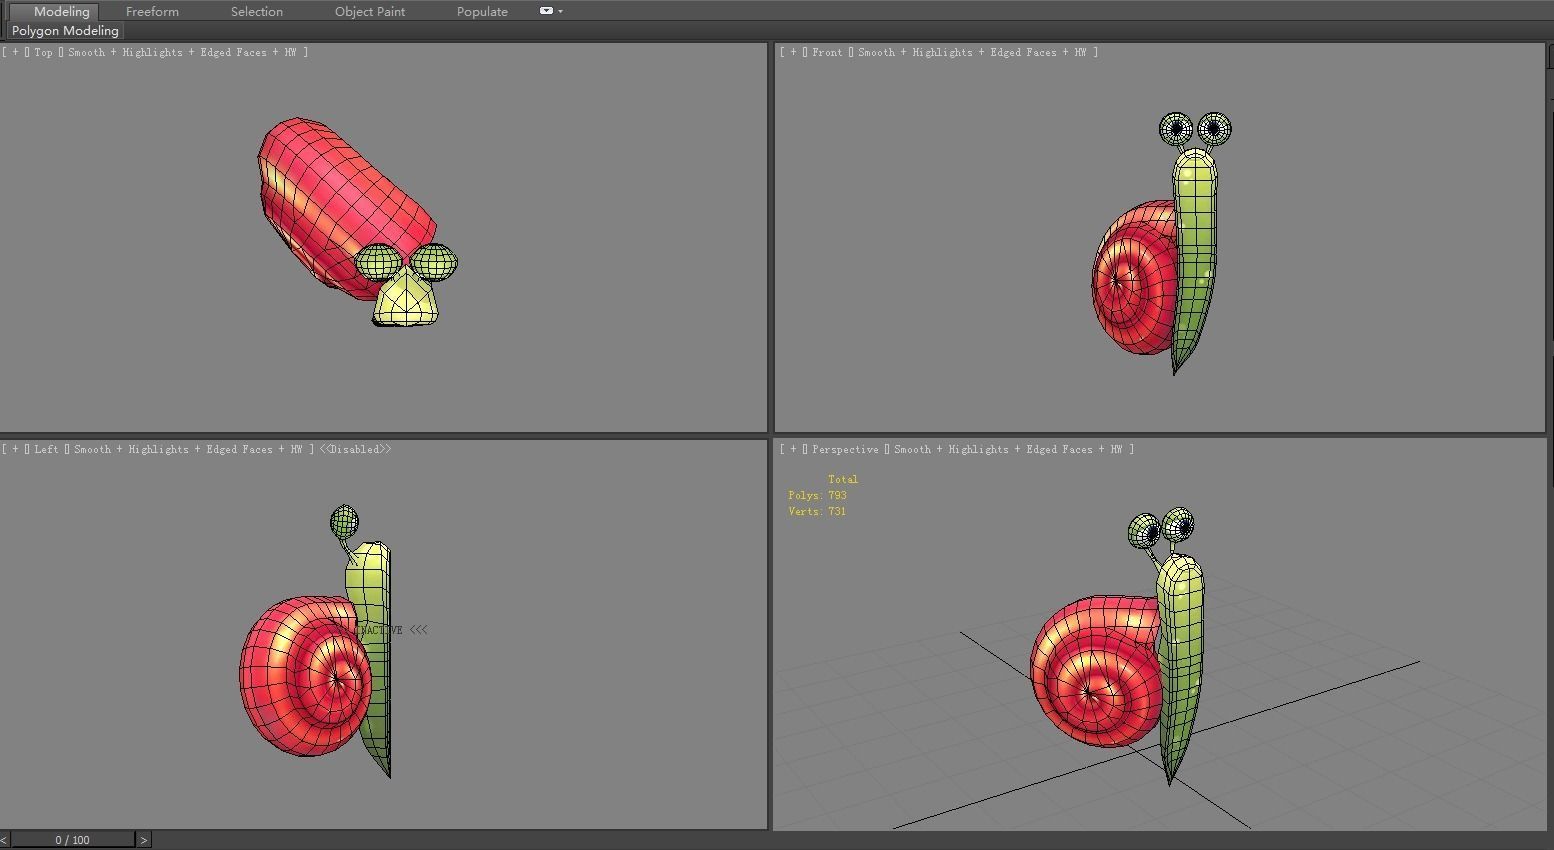Image resolution: width=1554 pixels, height=850 pixels.
Task: Toggle the ribbon minimize icon beside Populate
Action: click(546, 11)
